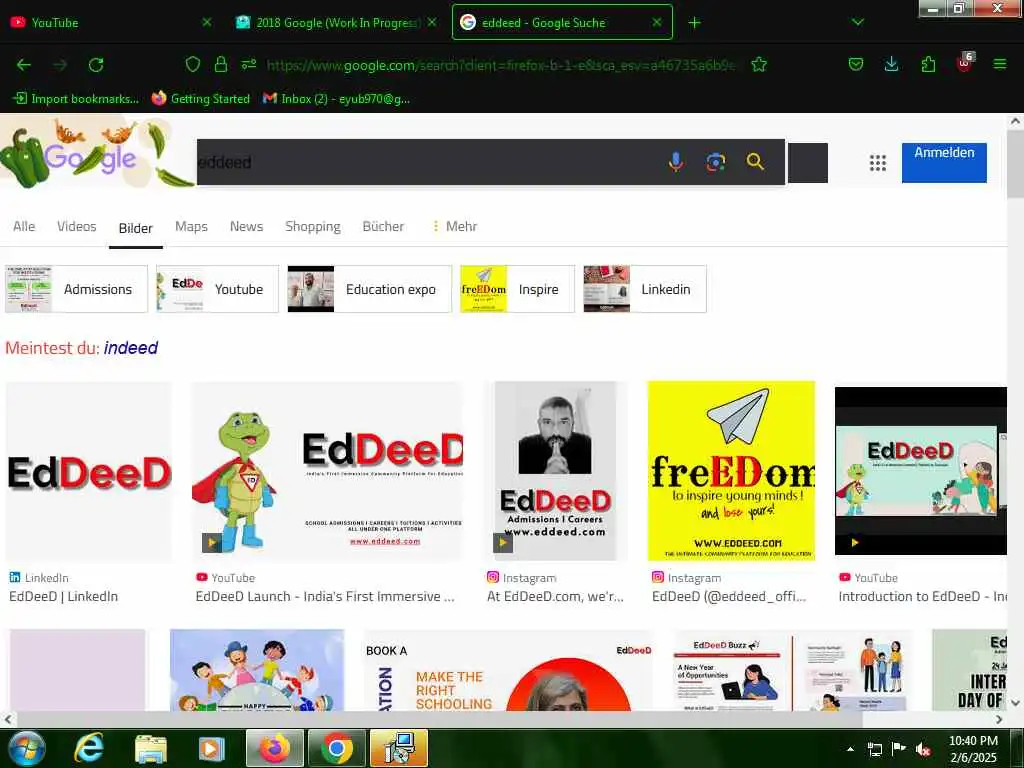Open the site permissions icon in the address bar
This screenshot has height=768, width=1024.
249,64
